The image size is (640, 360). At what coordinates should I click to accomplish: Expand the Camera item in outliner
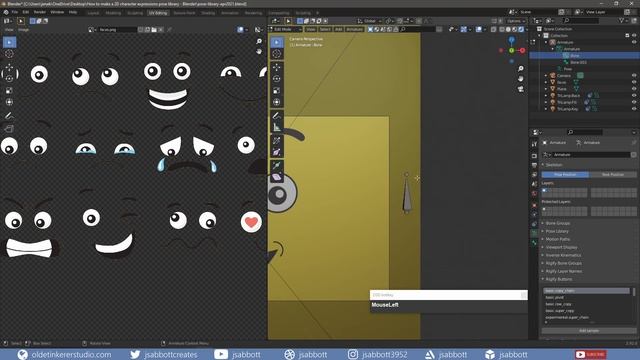546,76
